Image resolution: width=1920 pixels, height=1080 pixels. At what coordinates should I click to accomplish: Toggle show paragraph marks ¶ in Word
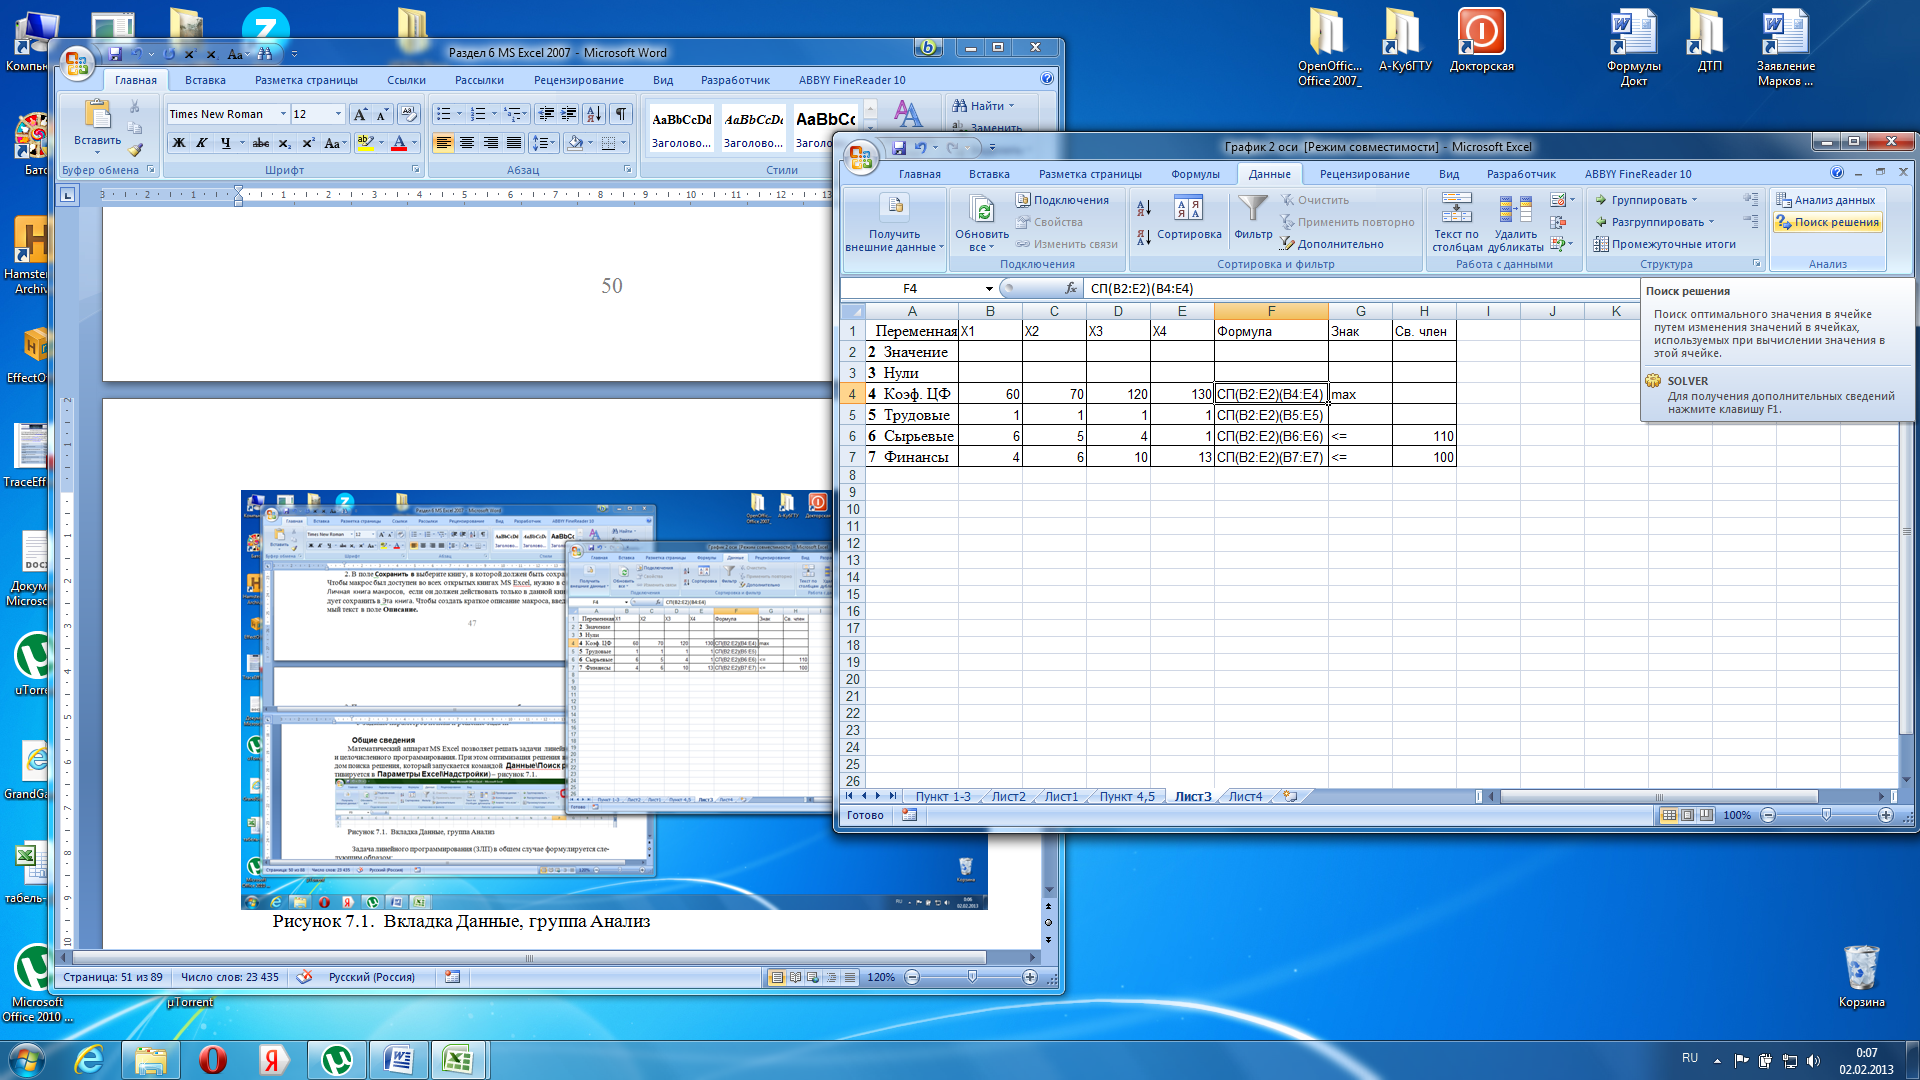click(x=621, y=114)
